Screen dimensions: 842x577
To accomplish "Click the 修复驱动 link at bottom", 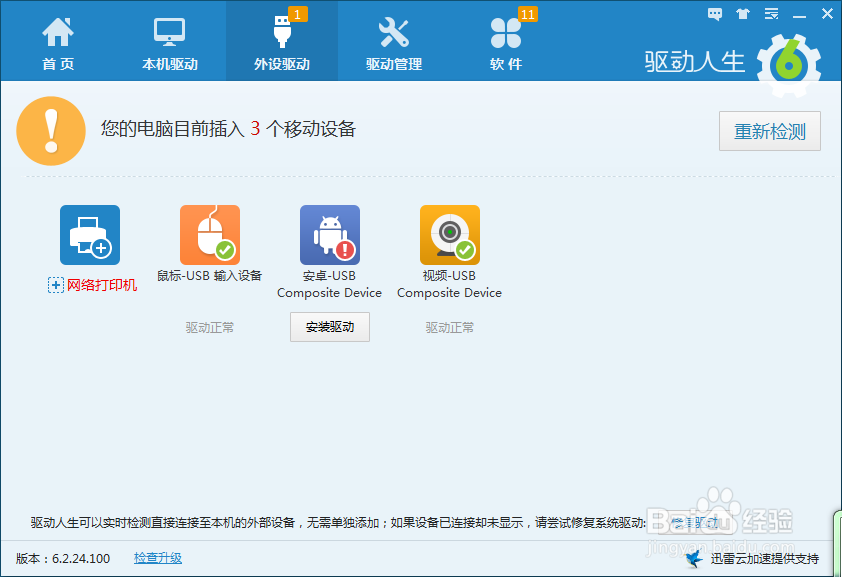I will pyautogui.click(x=695, y=522).
